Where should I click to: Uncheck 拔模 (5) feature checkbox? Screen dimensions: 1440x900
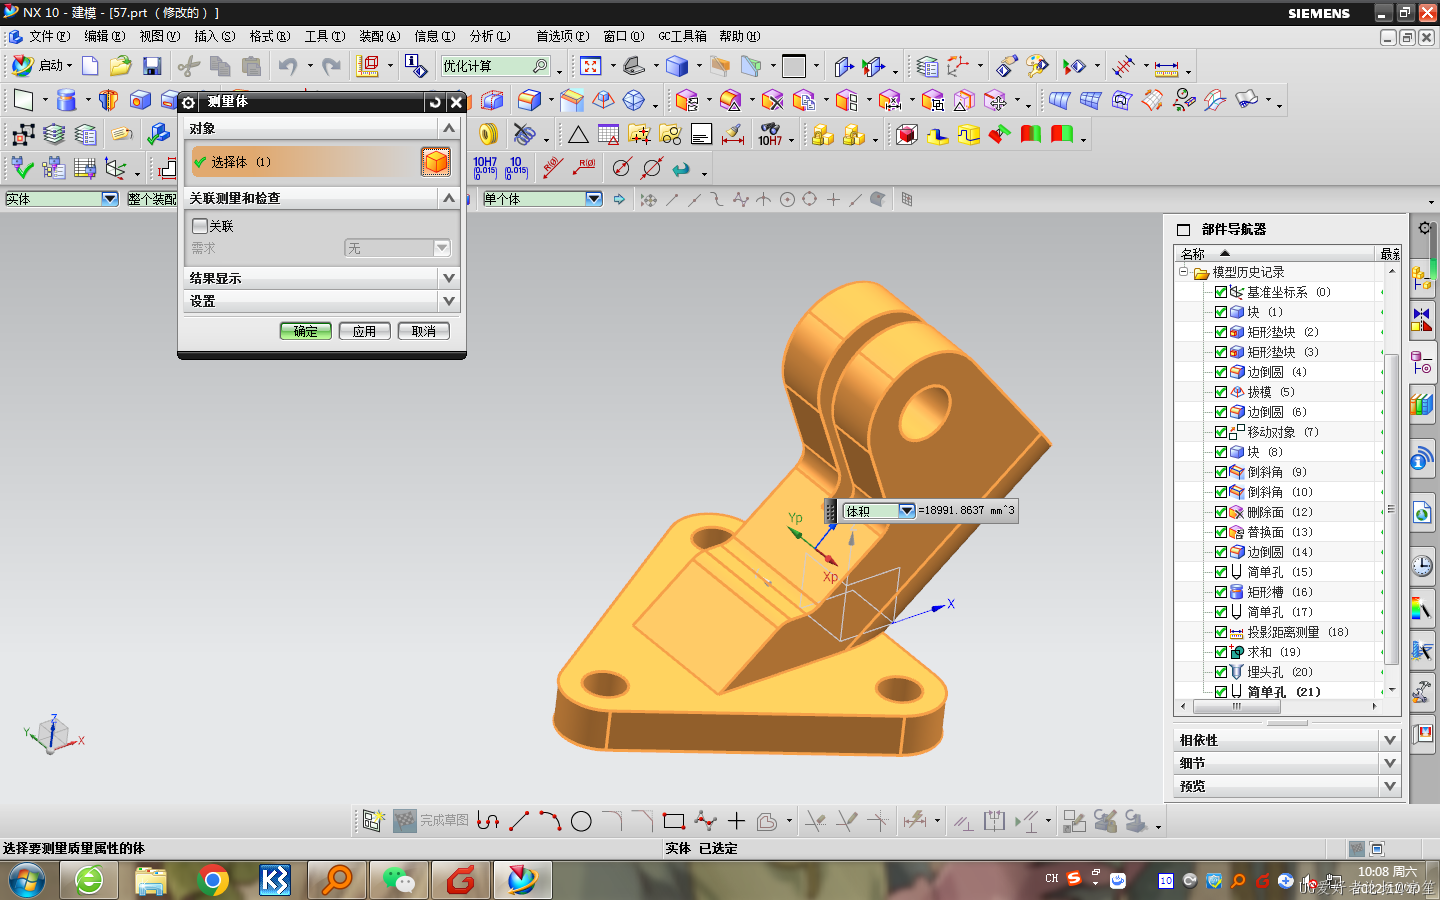tap(1221, 392)
